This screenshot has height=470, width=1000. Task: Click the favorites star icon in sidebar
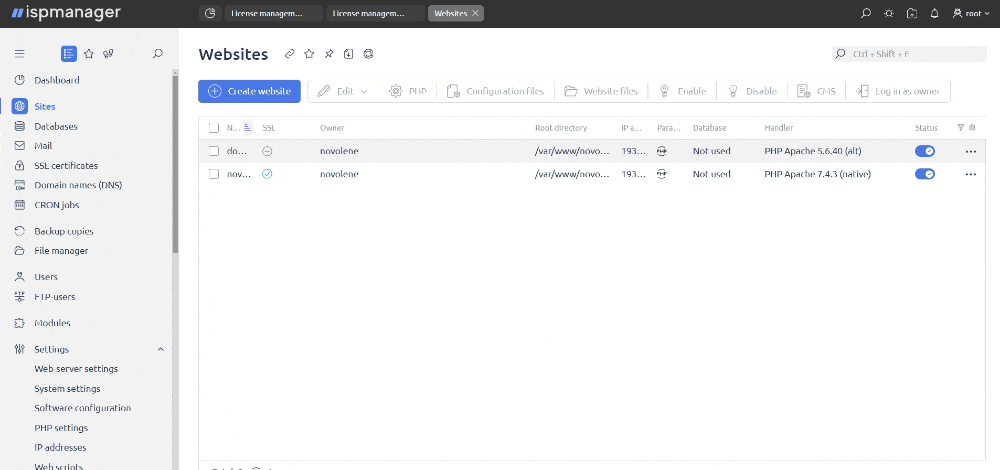[x=89, y=54]
